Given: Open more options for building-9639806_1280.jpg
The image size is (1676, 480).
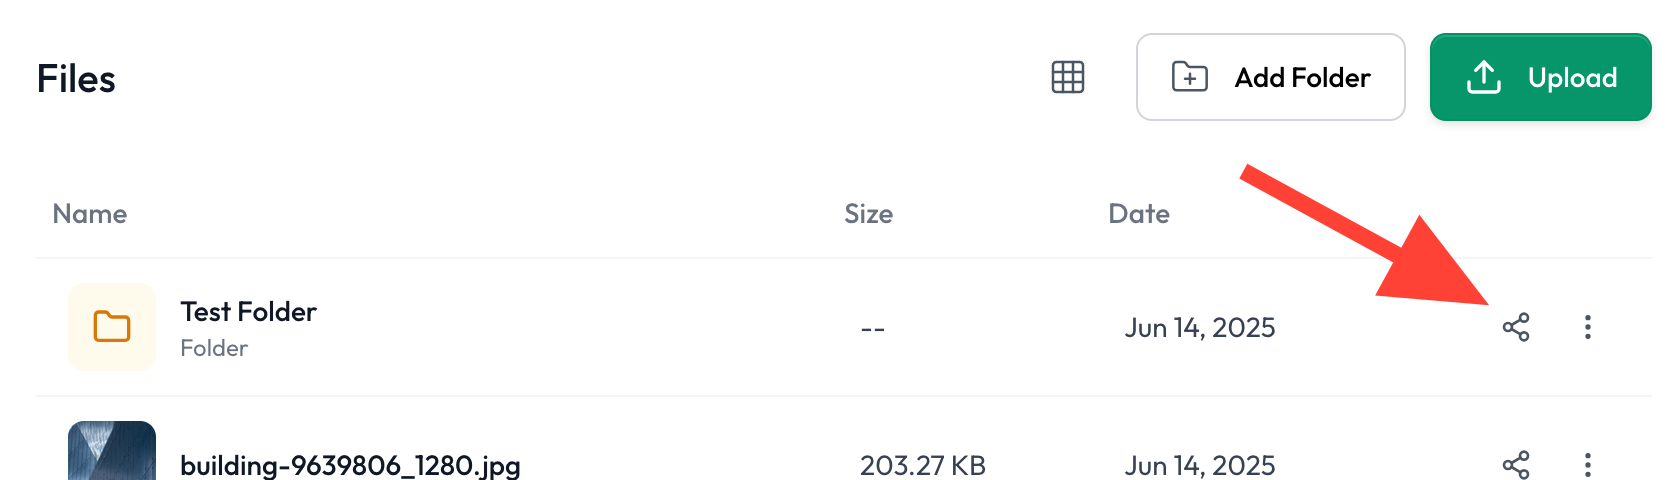Looking at the screenshot, I should point(1588,465).
